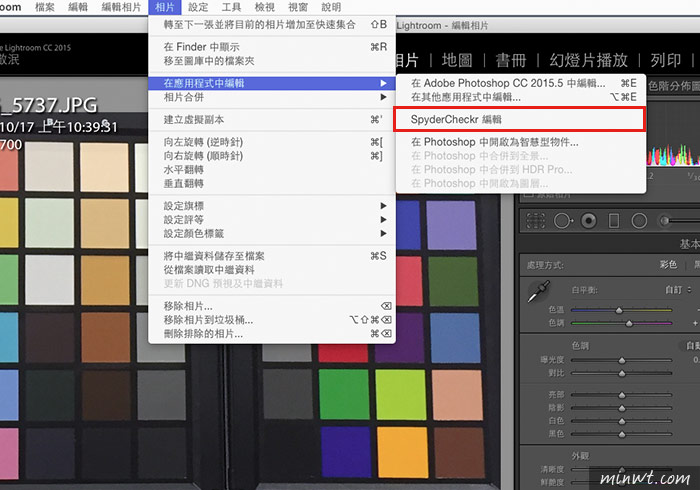This screenshot has height=490, width=700.
Task: Choose 移至圖庫中的檔案夾
Action: 272,60
